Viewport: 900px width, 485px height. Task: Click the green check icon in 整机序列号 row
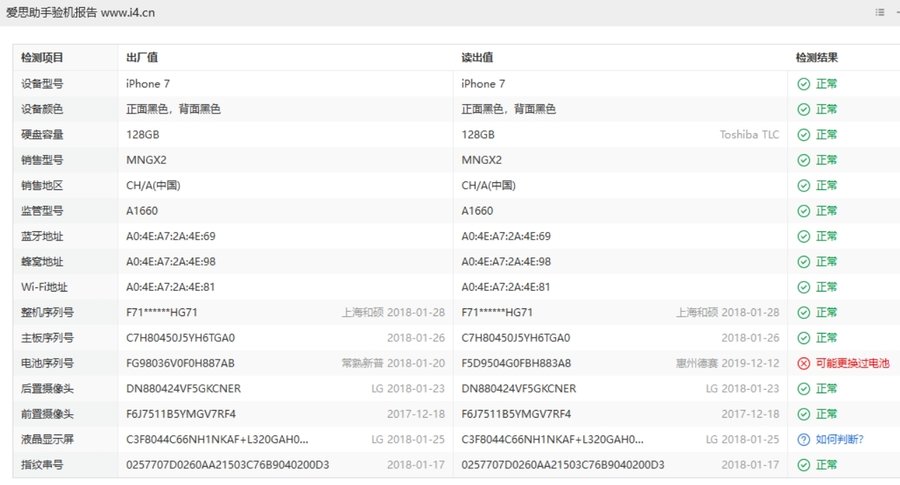click(x=804, y=313)
